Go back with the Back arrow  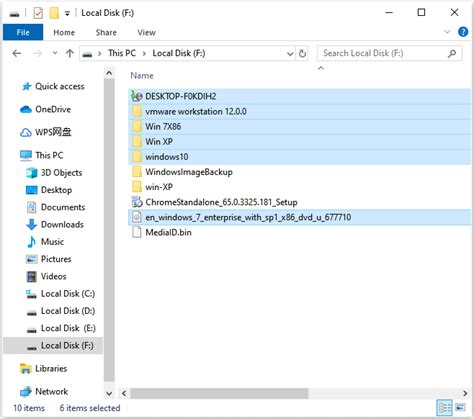point(17,53)
